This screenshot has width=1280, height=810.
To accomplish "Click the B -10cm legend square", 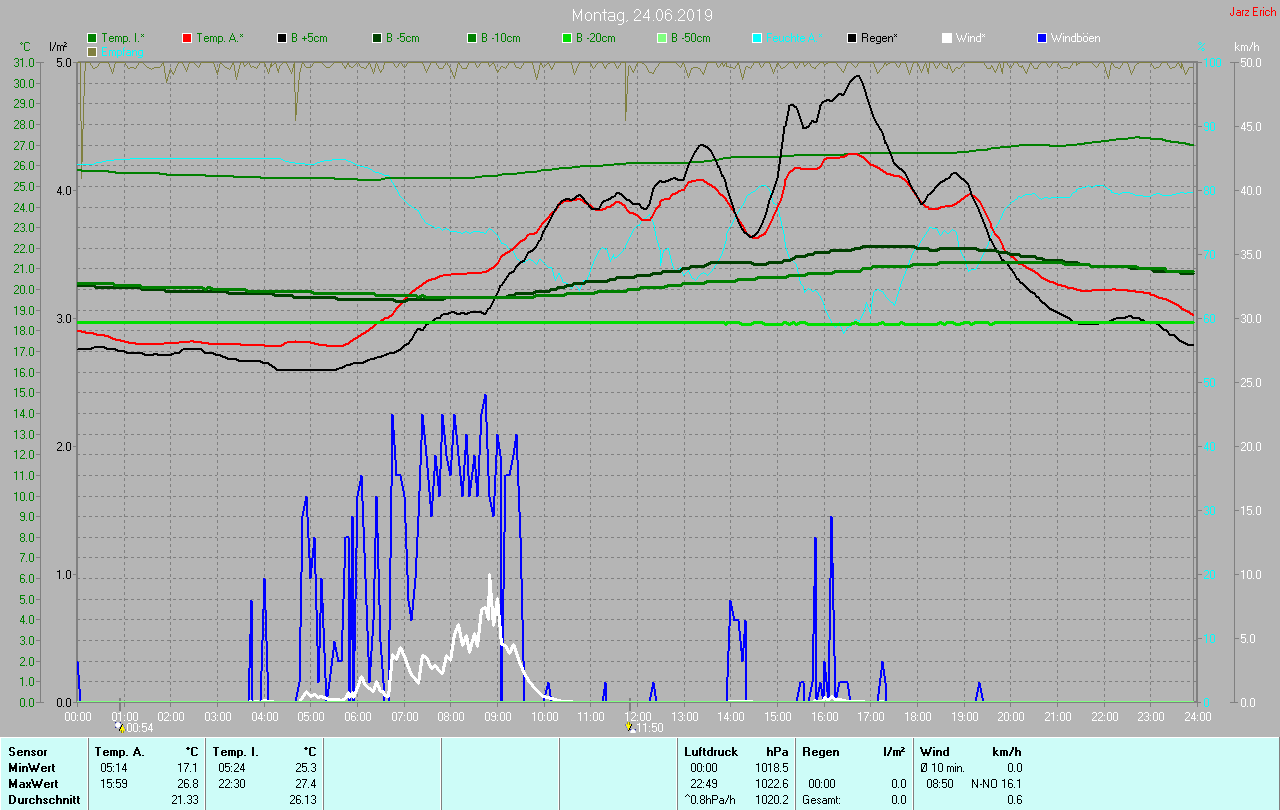I will pos(472,38).
